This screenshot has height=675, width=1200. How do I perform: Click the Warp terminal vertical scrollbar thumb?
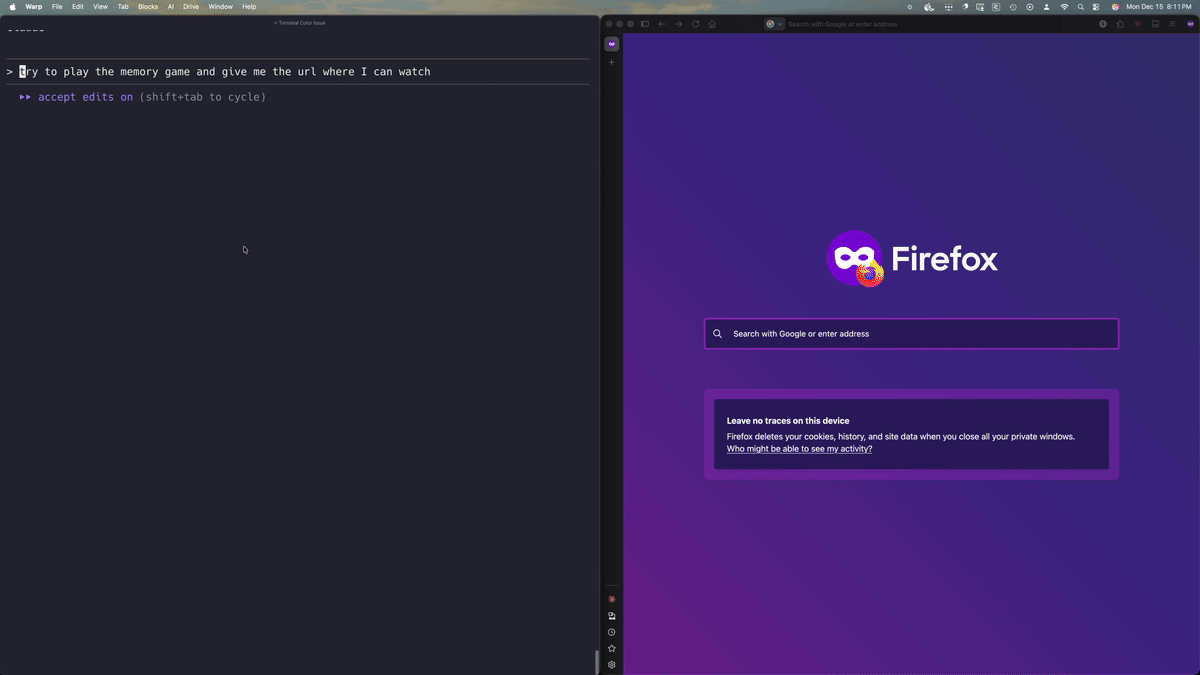click(x=597, y=662)
